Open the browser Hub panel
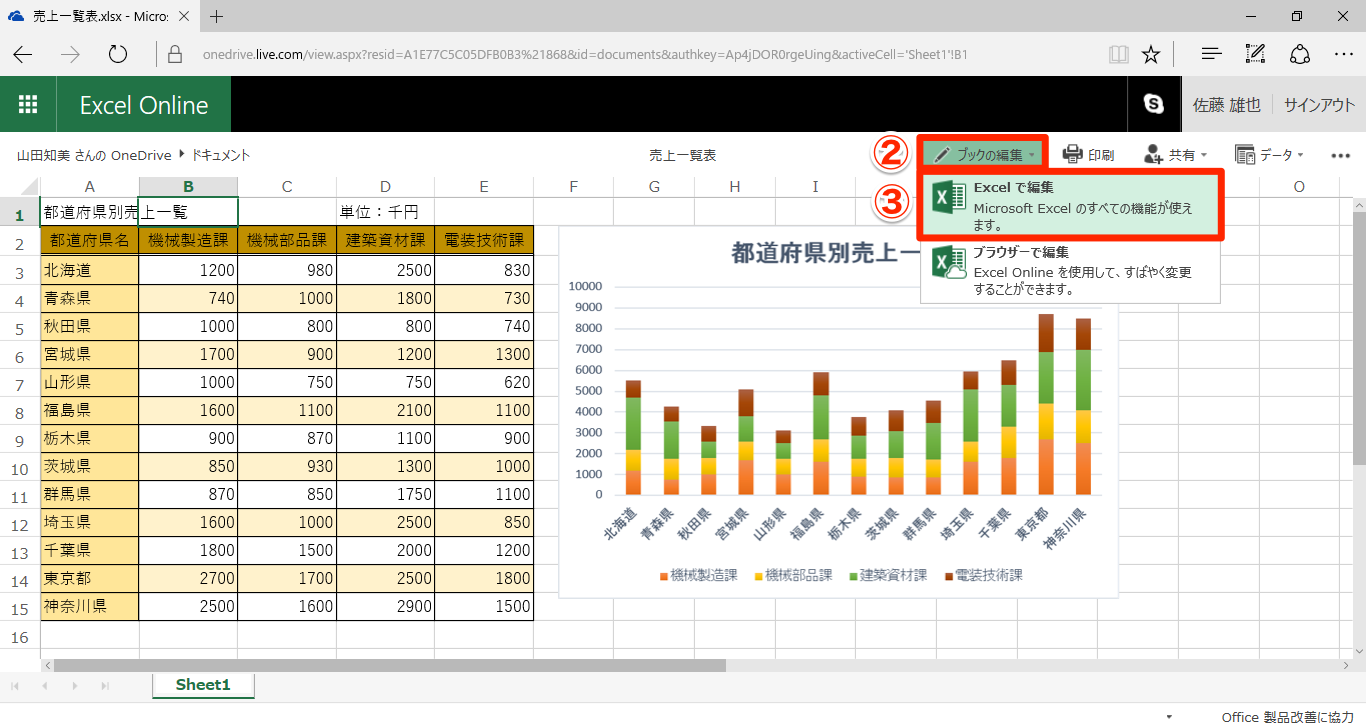The height and width of the screenshot is (728, 1366). click(x=1211, y=54)
